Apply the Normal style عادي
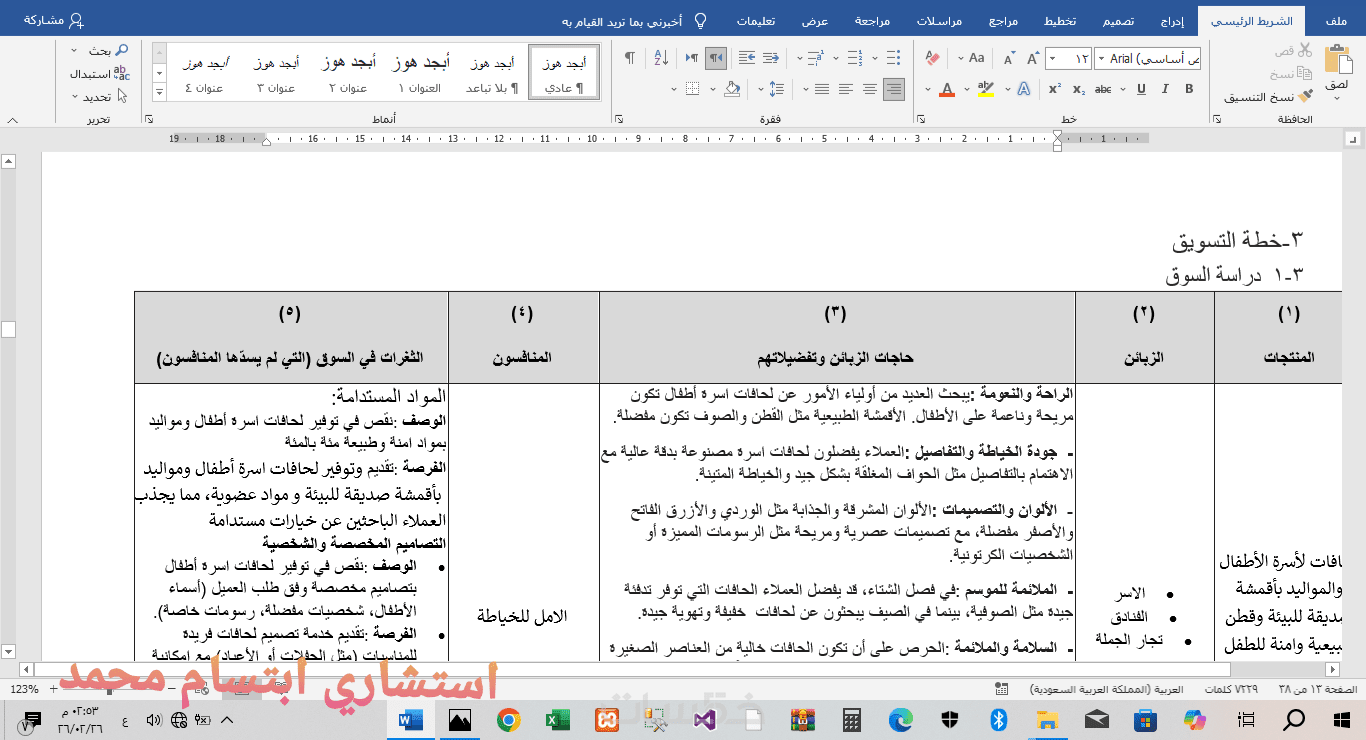 pos(564,73)
